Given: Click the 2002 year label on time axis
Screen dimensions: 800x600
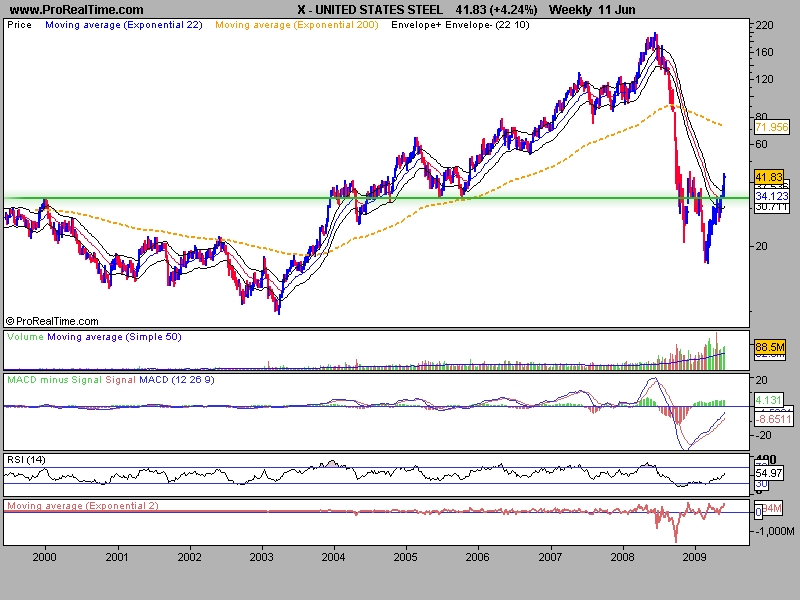Looking at the screenshot, I should [189, 557].
